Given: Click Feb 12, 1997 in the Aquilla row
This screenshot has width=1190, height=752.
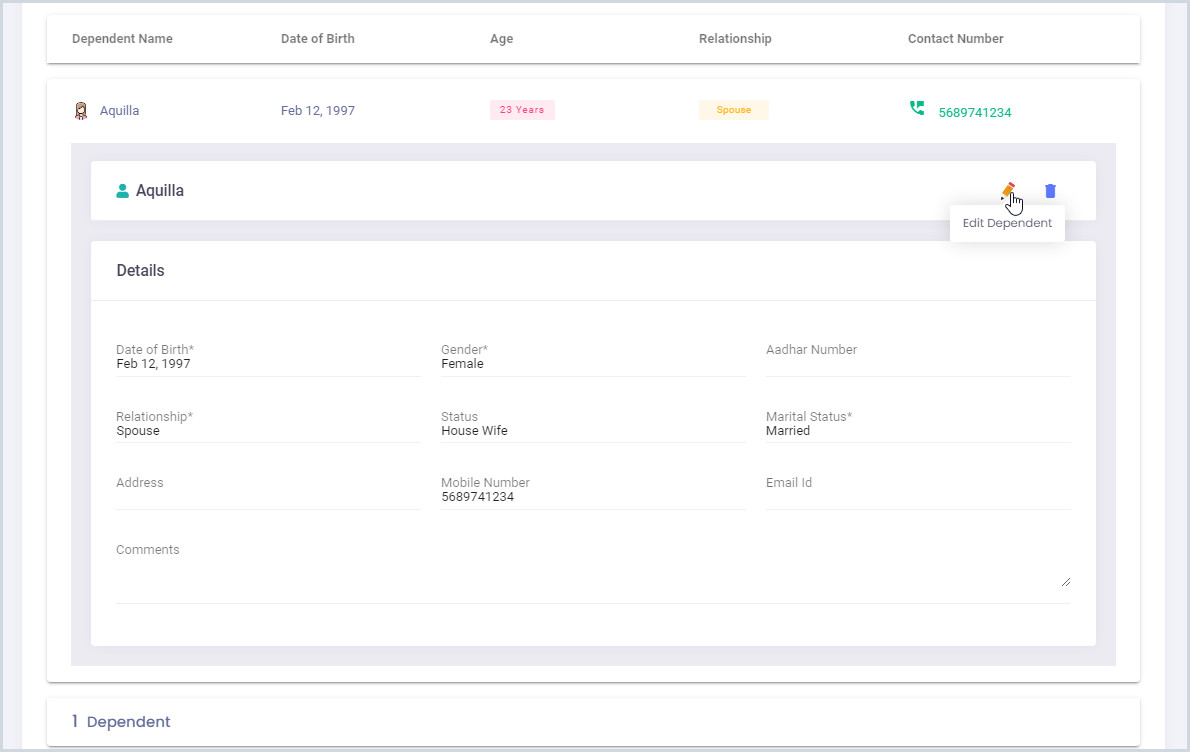Looking at the screenshot, I should 318,111.
